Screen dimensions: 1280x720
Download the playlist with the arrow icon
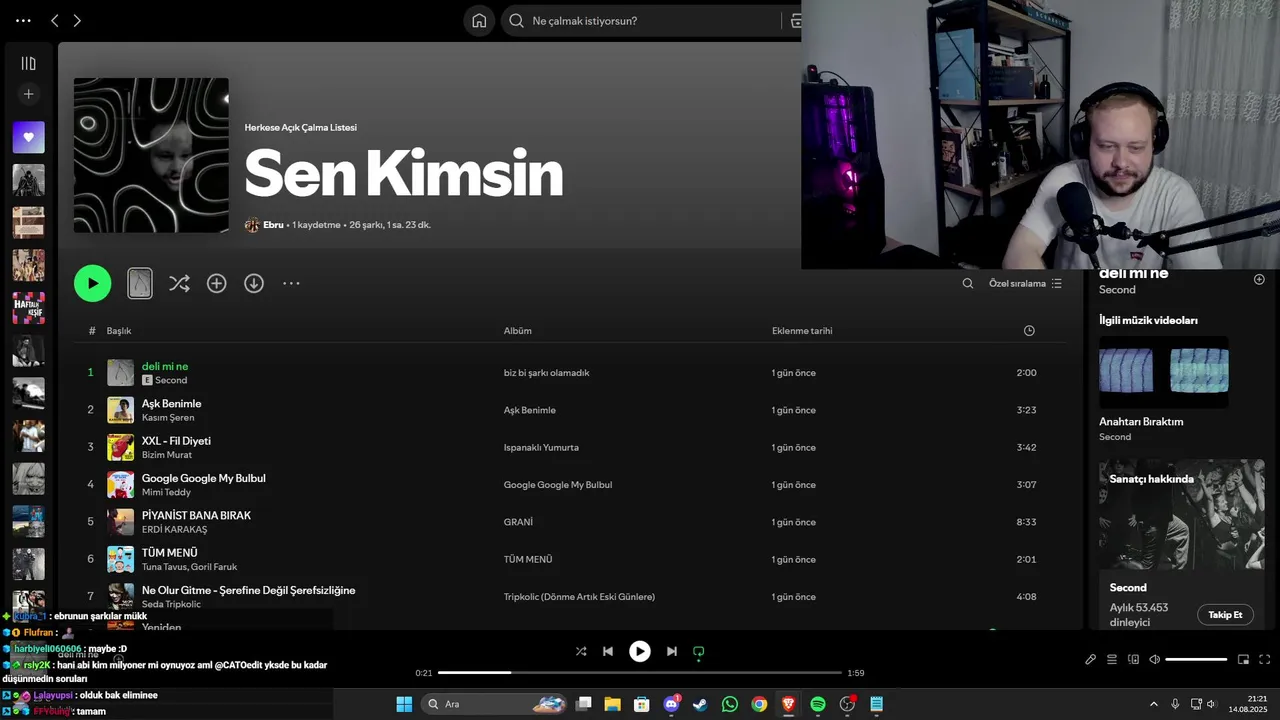[254, 284]
